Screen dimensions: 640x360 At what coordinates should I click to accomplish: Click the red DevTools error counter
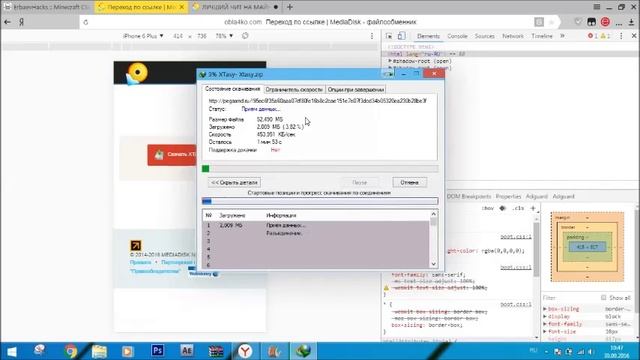click(592, 36)
